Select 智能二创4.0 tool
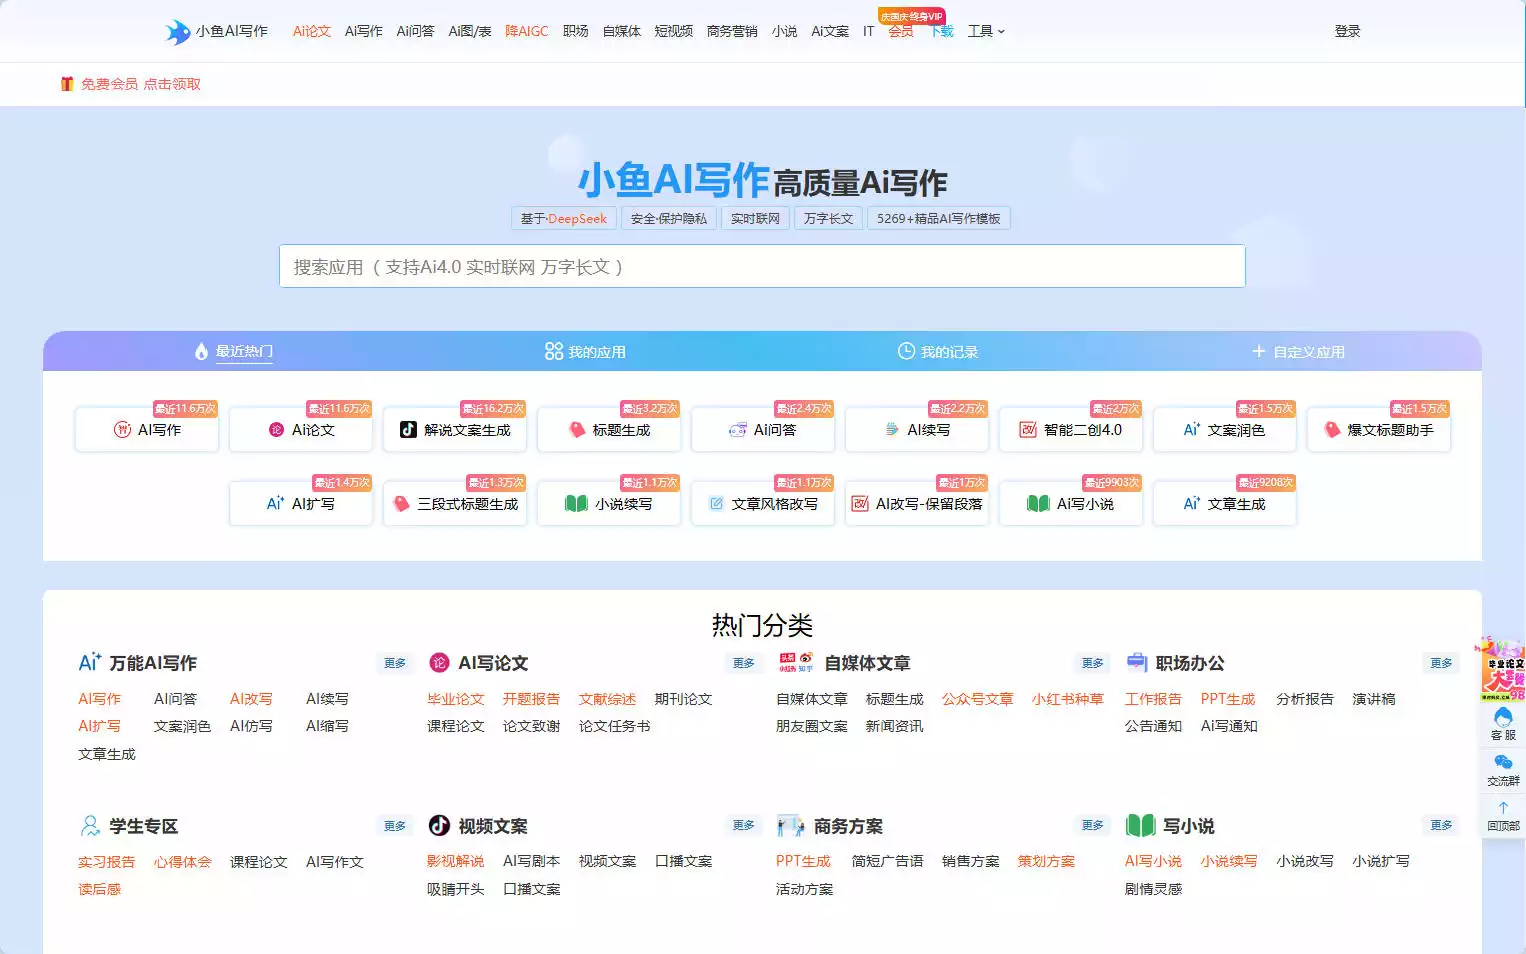Image resolution: width=1526 pixels, height=954 pixels. pyautogui.click(x=1071, y=429)
